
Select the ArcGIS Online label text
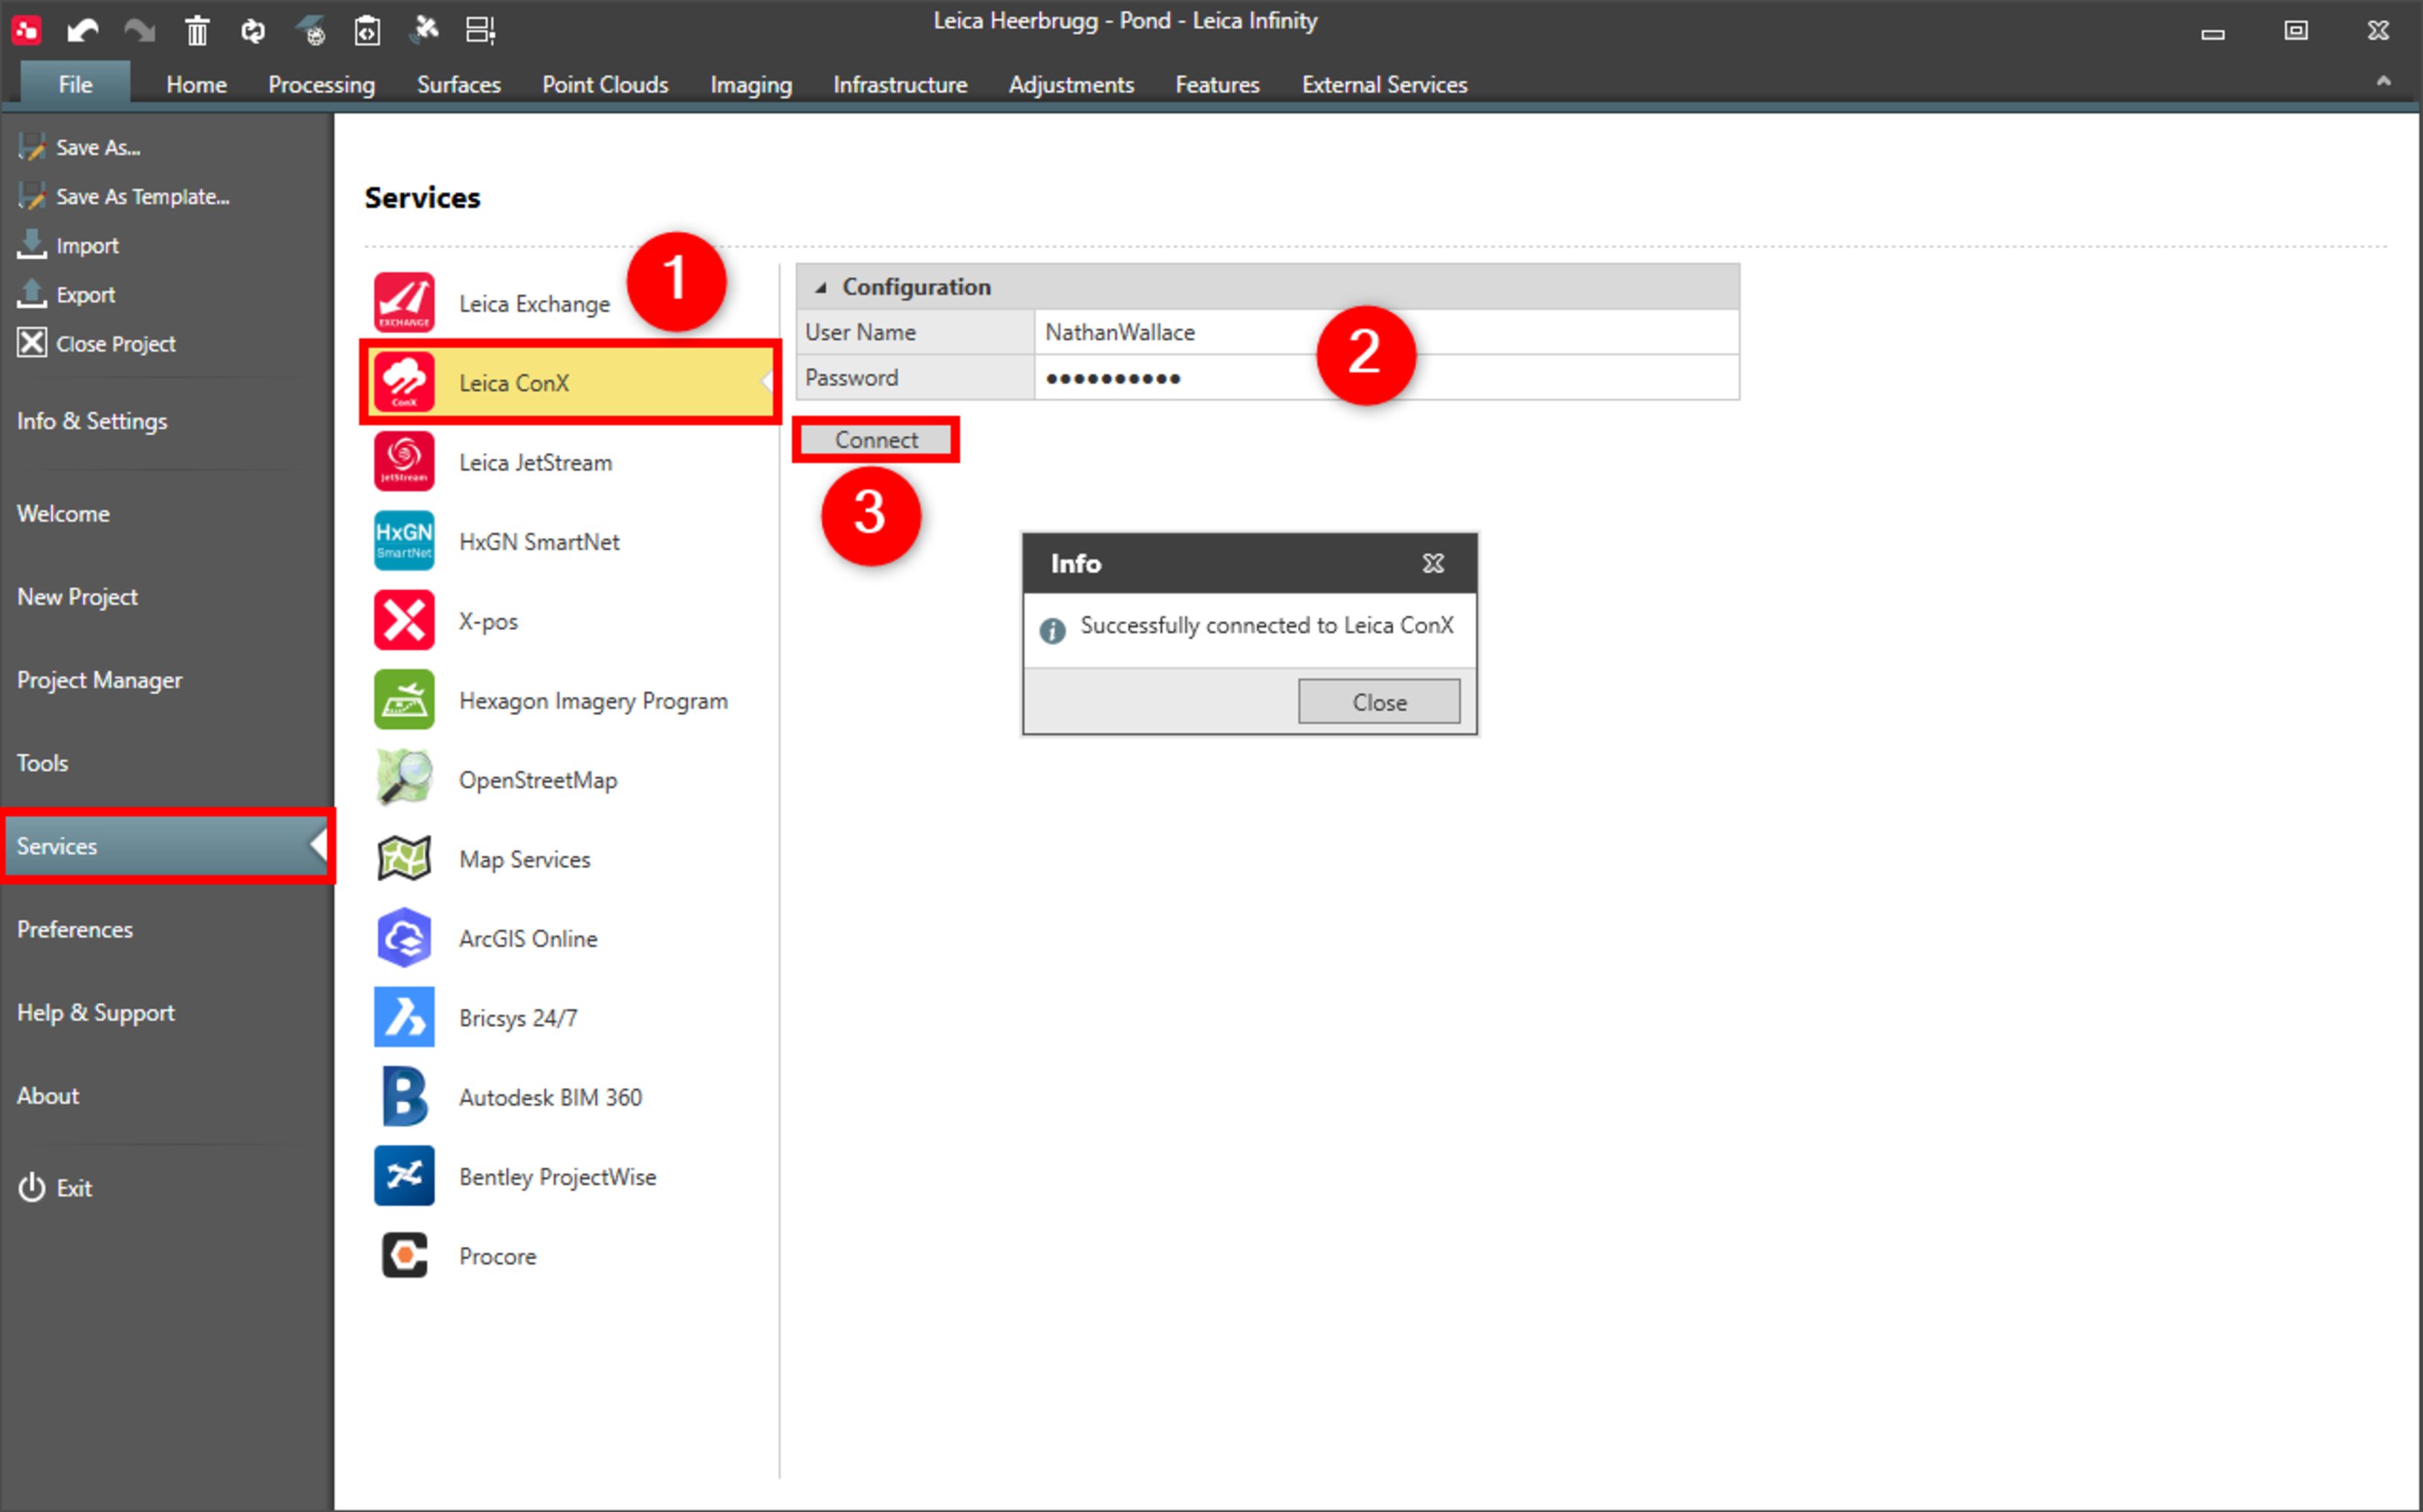pos(528,938)
